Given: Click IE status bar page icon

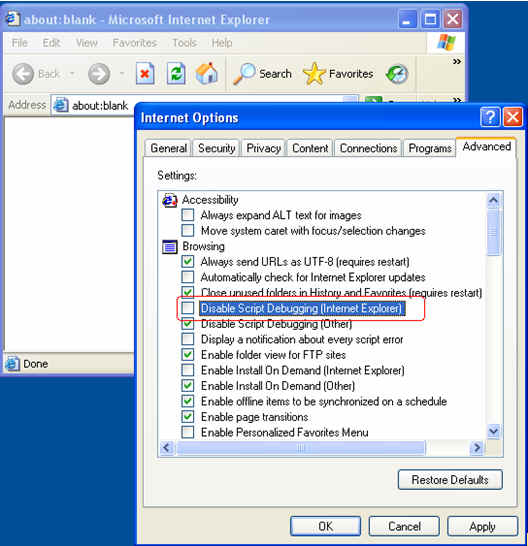Looking at the screenshot, I should (12, 364).
